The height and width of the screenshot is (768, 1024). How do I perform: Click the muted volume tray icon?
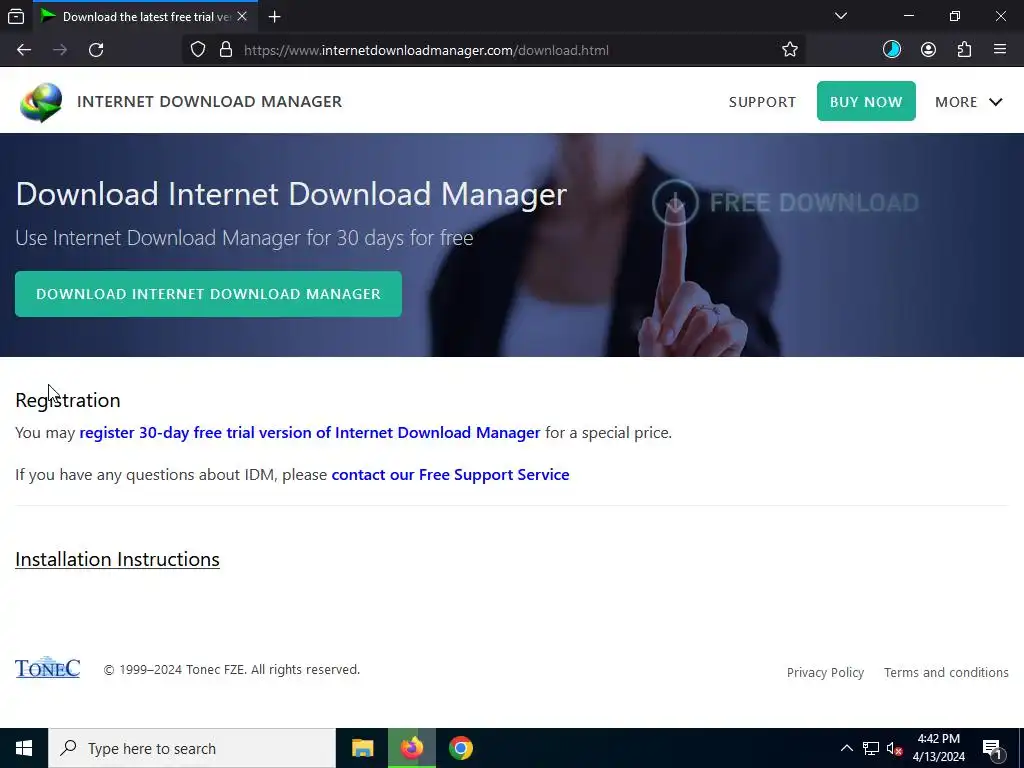[894, 748]
